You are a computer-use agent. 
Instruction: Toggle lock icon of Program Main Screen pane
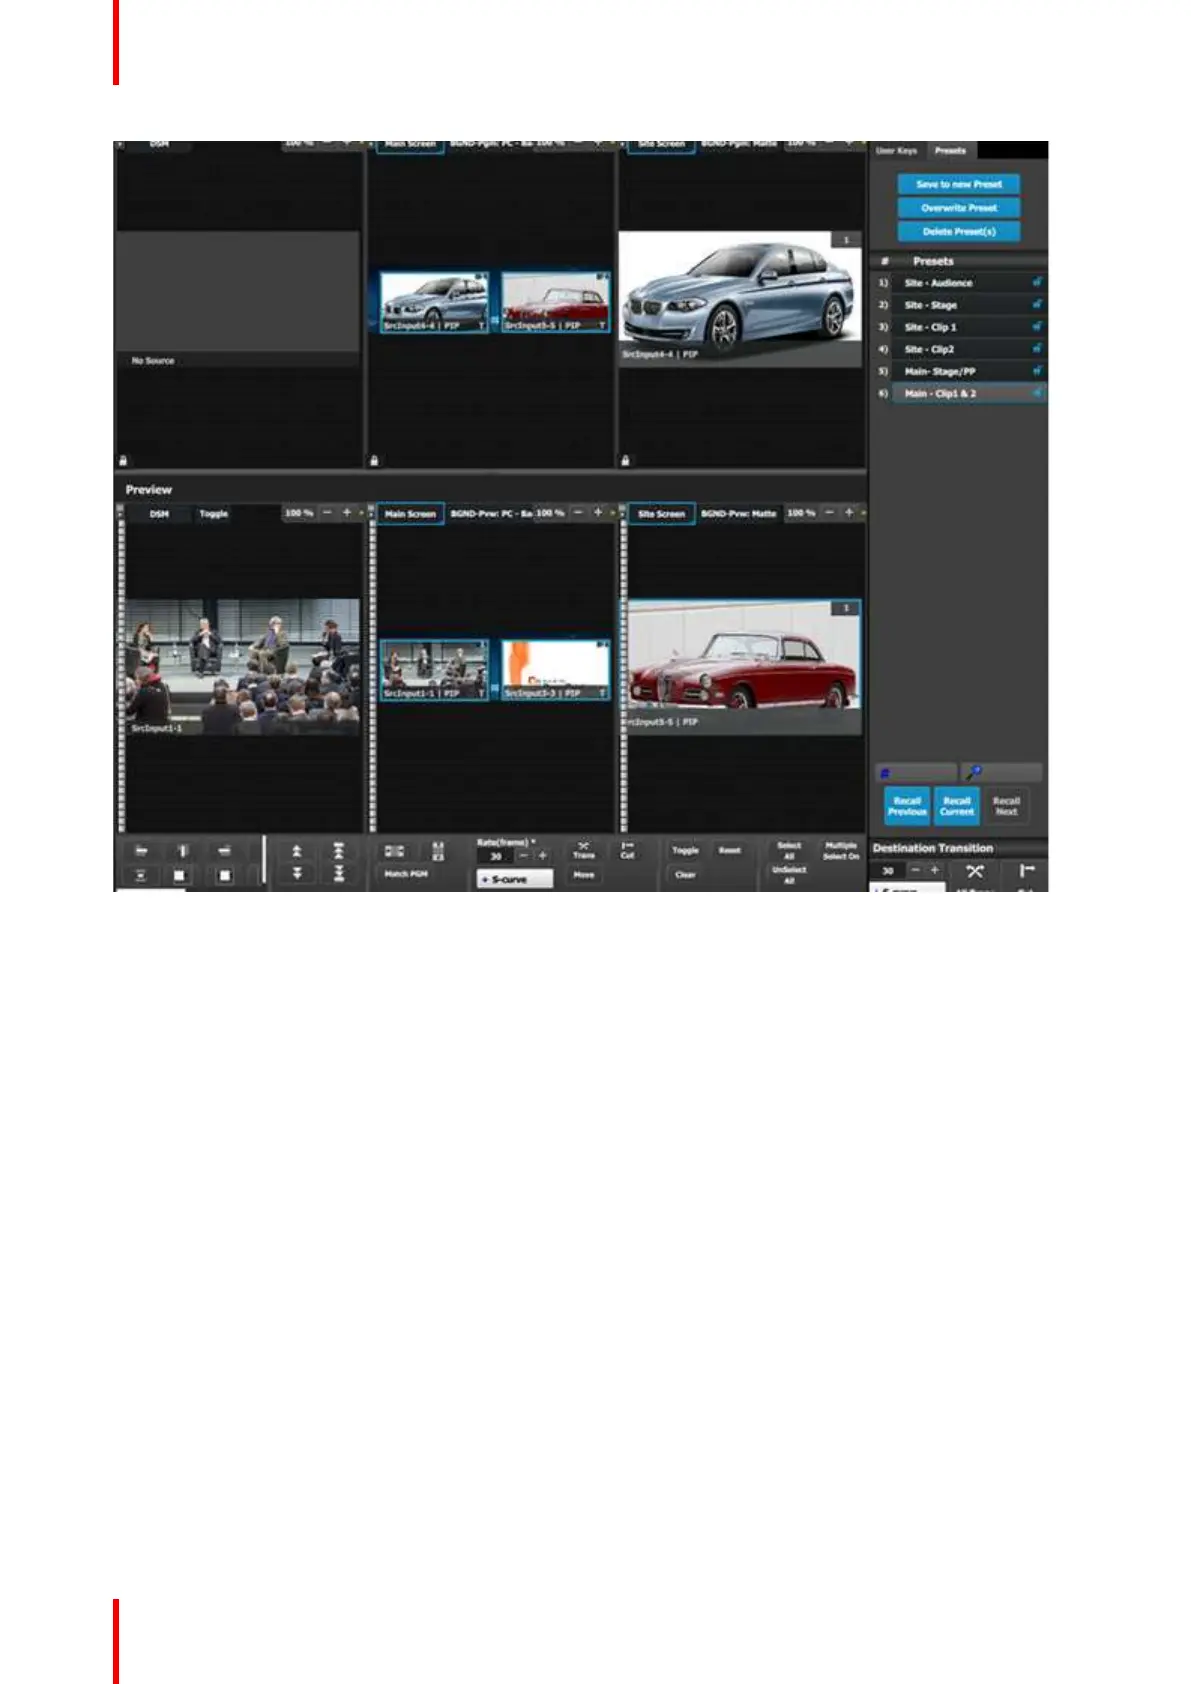374,461
